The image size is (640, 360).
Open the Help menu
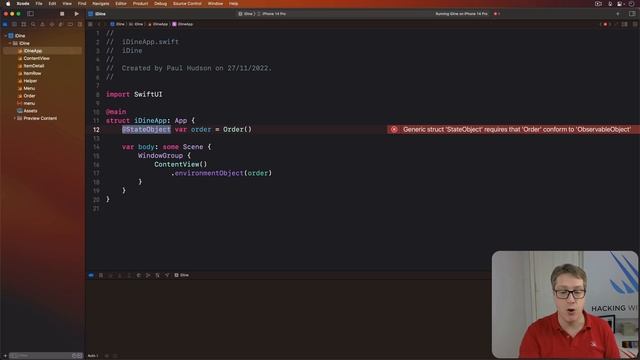(233, 4)
